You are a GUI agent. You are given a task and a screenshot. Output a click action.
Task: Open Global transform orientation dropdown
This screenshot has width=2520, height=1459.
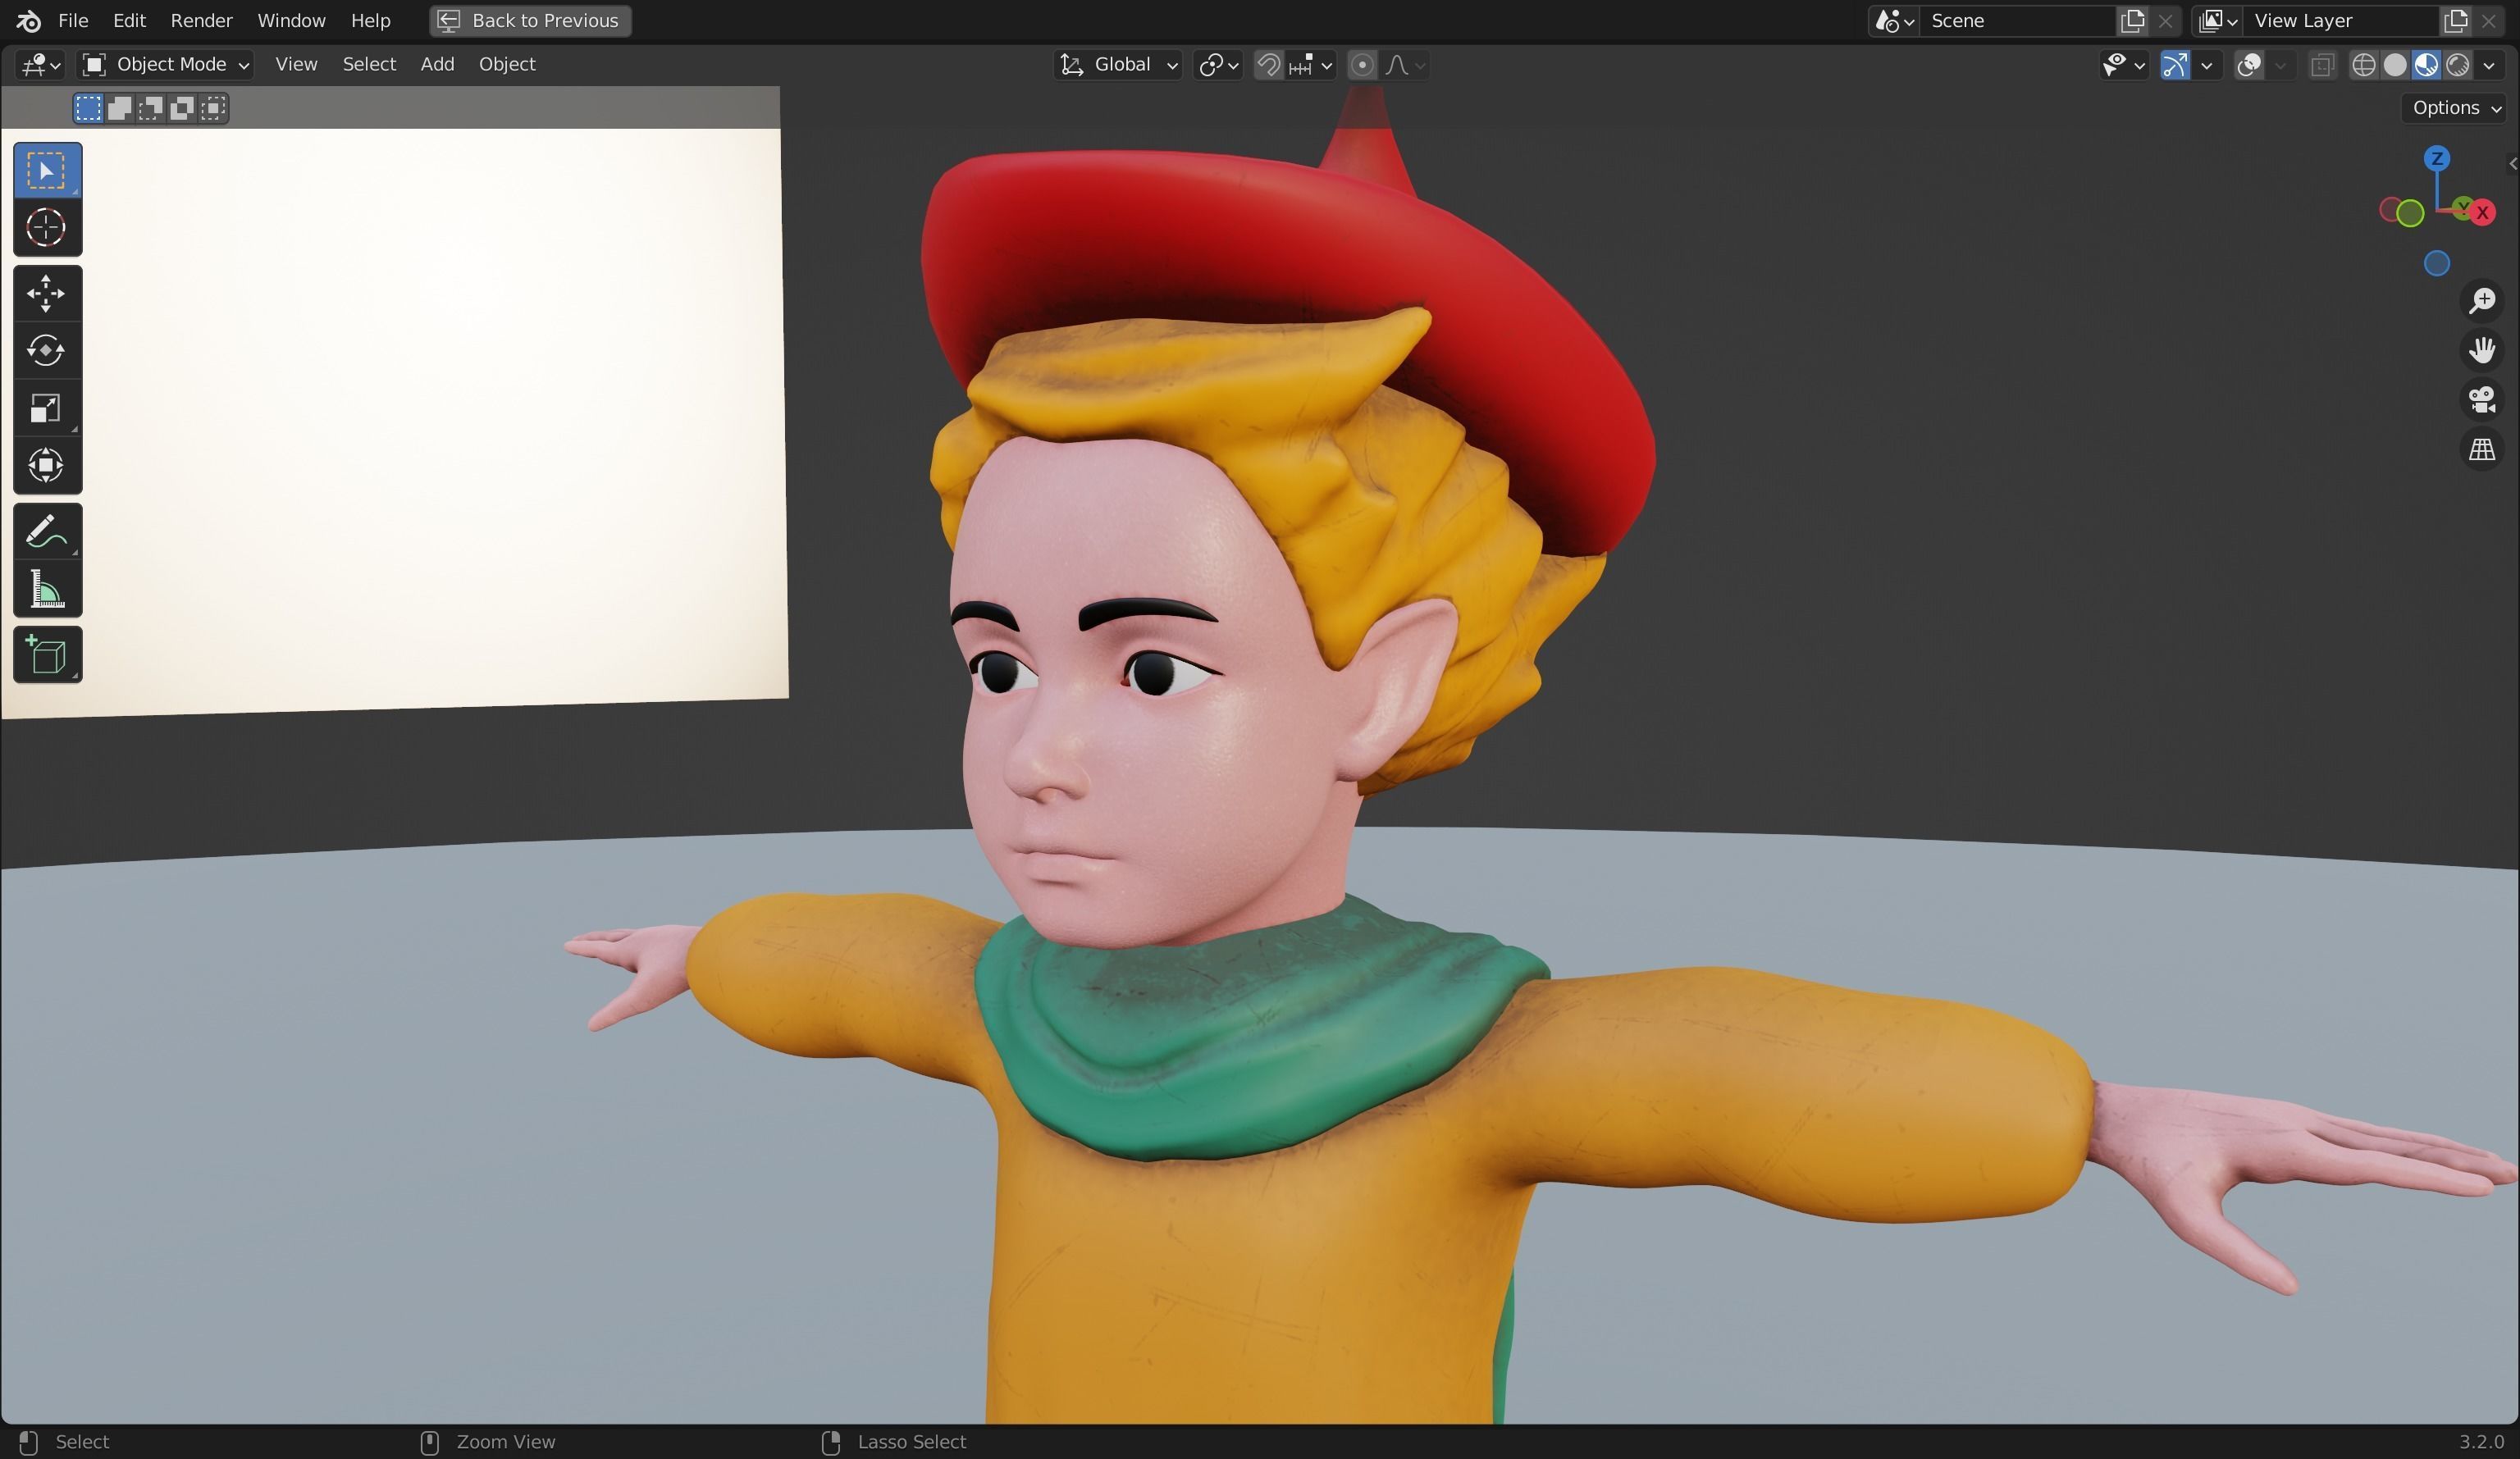click(1120, 65)
